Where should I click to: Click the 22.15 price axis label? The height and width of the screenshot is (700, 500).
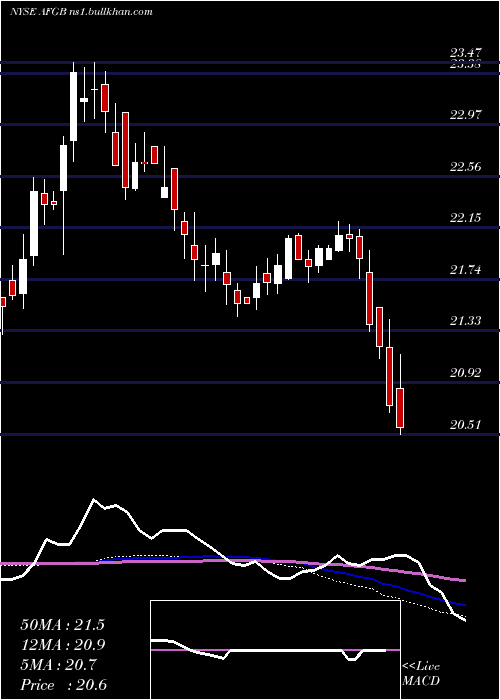point(466,218)
